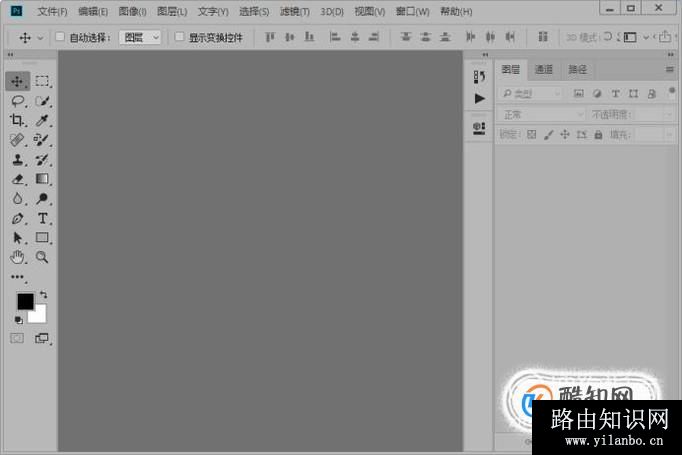Image resolution: width=682 pixels, height=455 pixels.
Task: Open the Actions panel play icon
Action: tap(479, 98)
